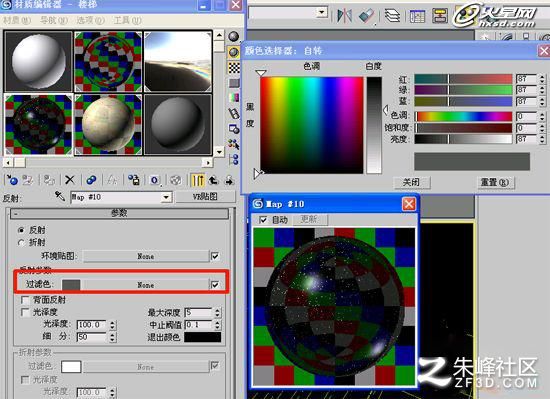Click the go to parent arrow icon
Screen dimensions: 550x399
tap(214, 180)
